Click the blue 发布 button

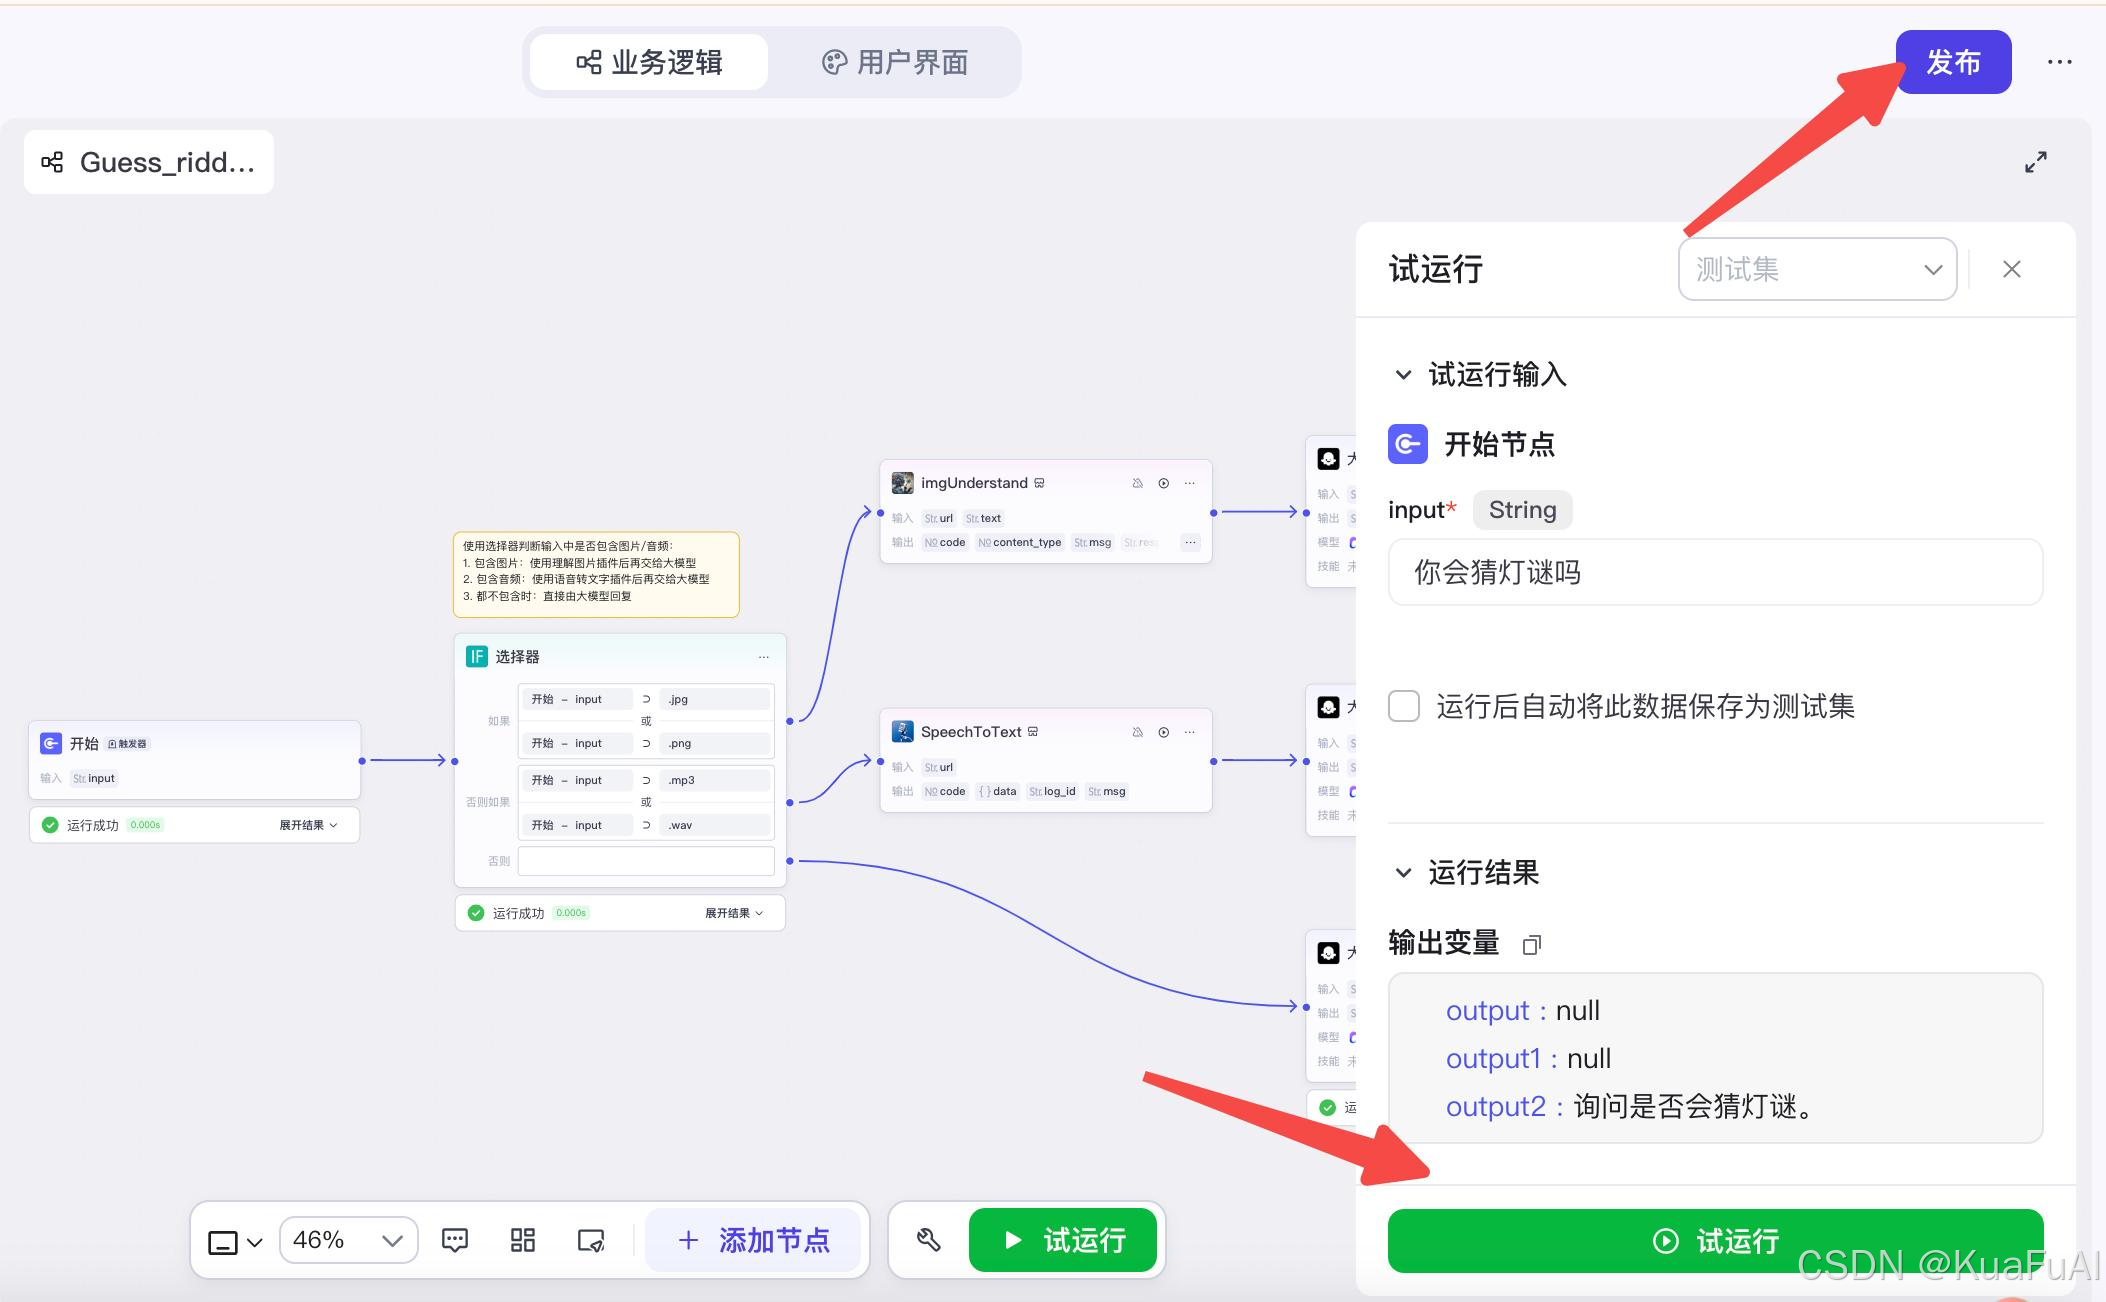(x=1952, y=62)
